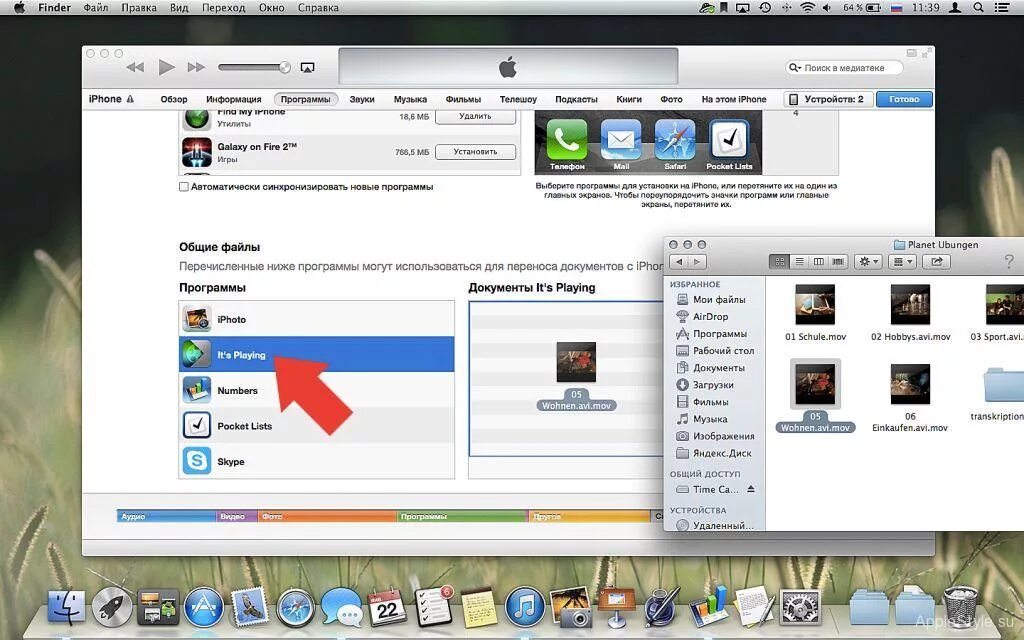Click Удалить for Find My iPhone
This screenshot has height=640, width=1024.
tap(475, 116)
